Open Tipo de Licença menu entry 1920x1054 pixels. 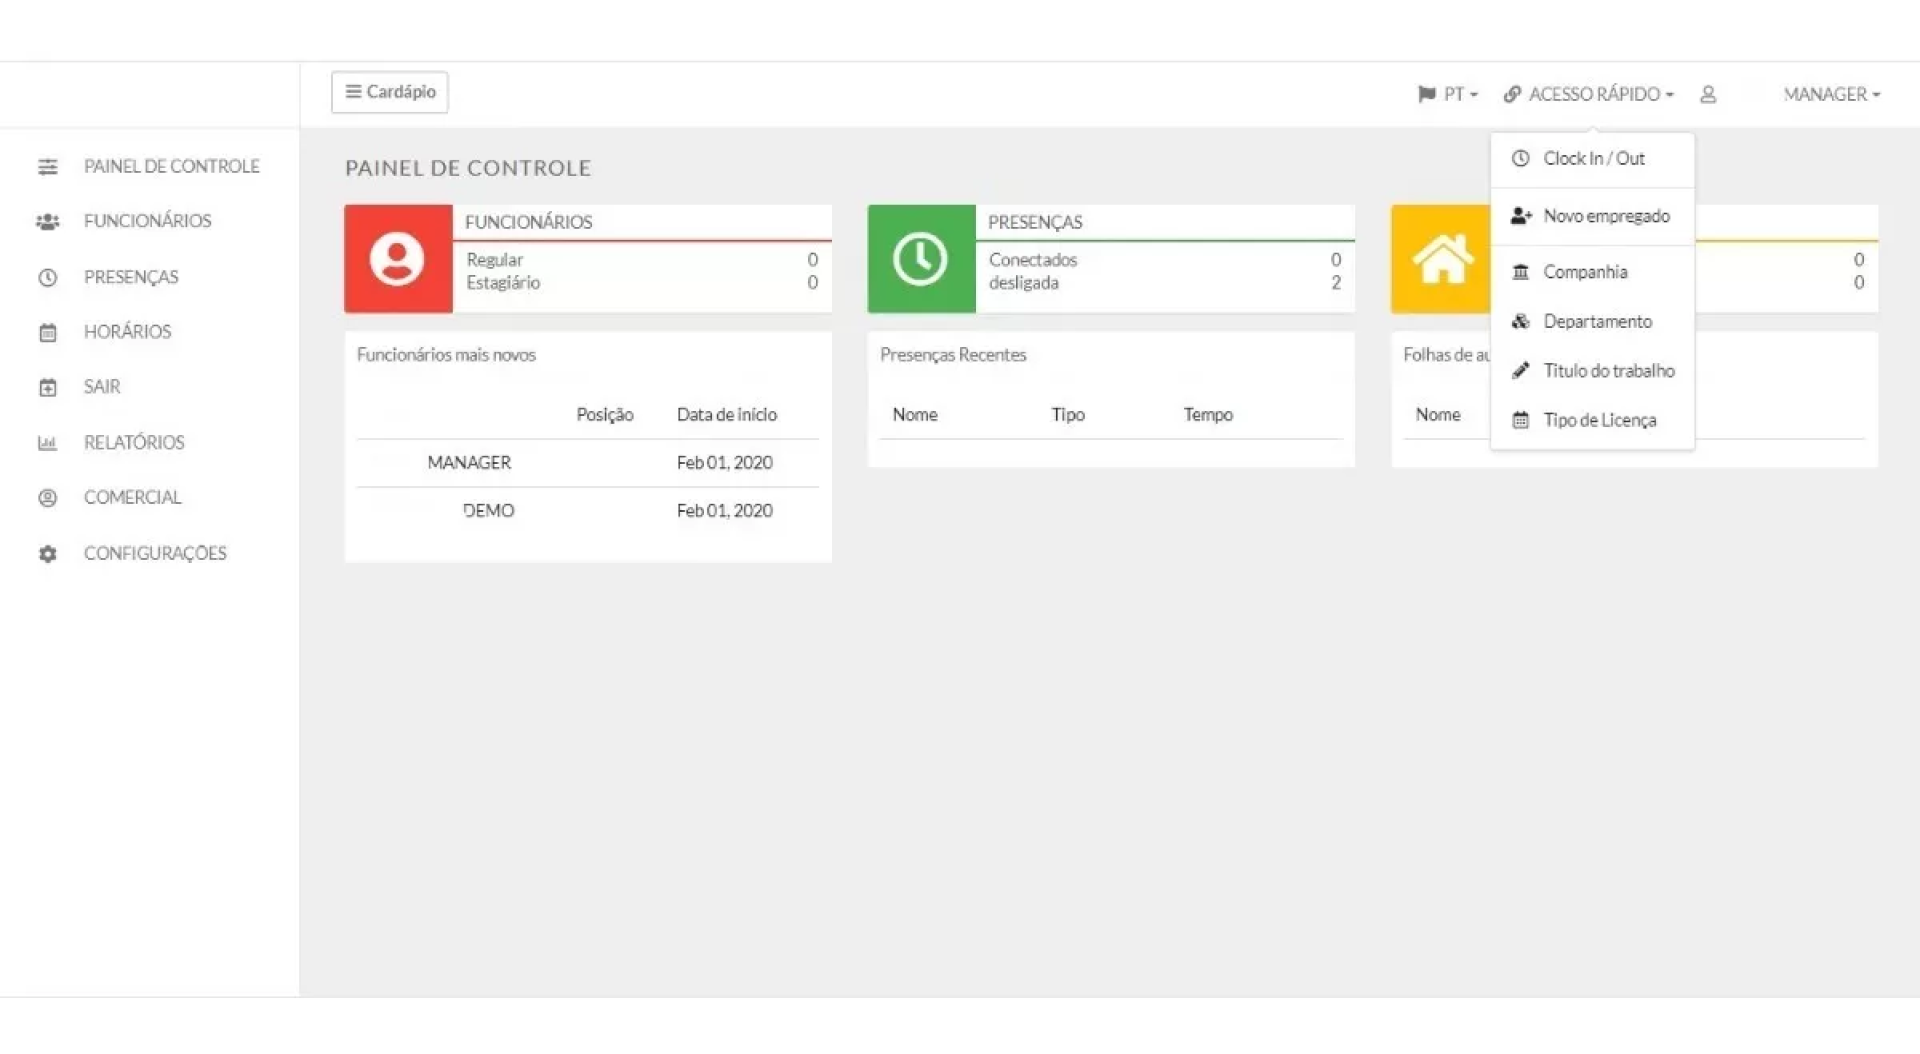pyautogui.click(x=1599, y=421)
